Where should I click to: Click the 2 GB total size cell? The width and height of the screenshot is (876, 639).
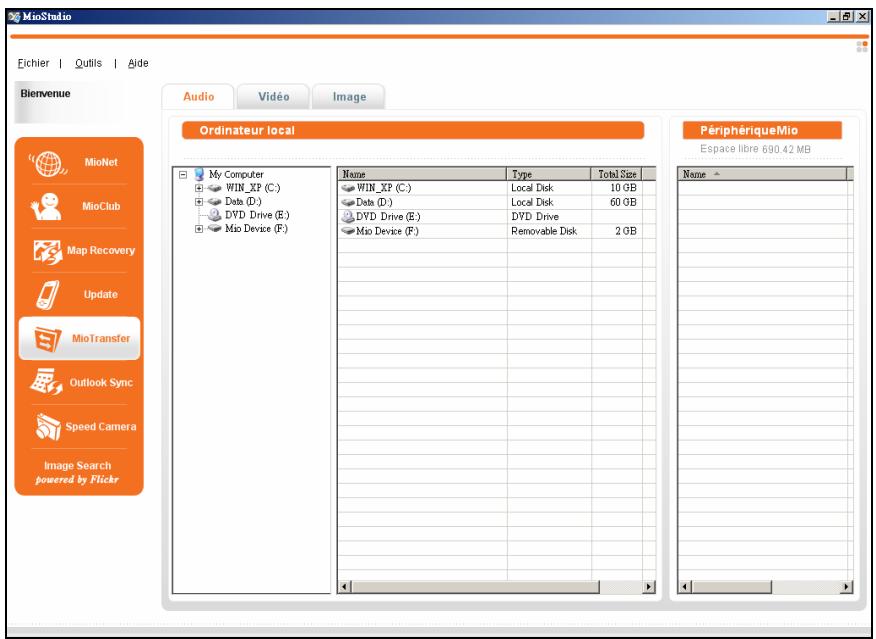coord(626,231)
